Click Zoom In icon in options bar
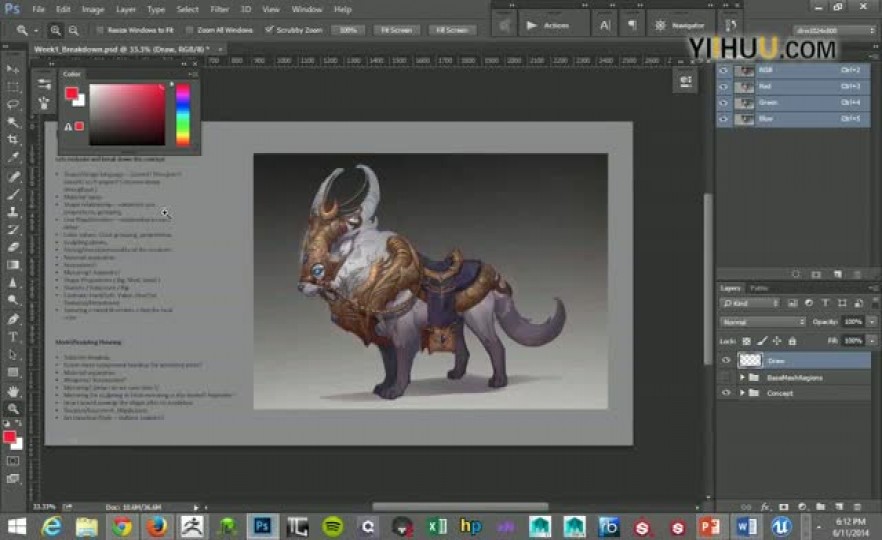The width and height of the screenshot is (882, 540). [55, 30]
